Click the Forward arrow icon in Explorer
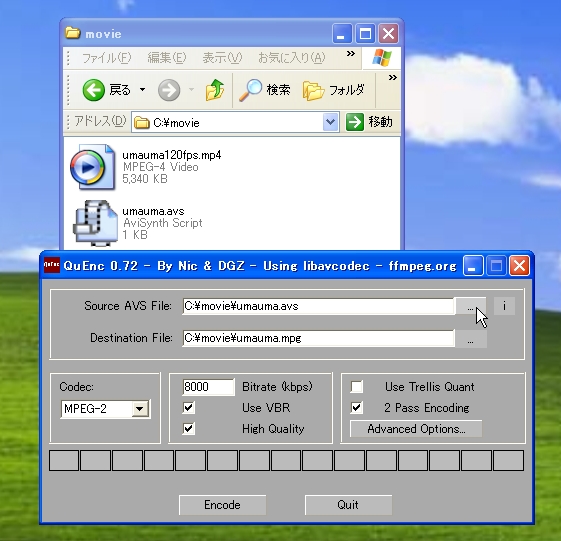 tap(169, 90)
